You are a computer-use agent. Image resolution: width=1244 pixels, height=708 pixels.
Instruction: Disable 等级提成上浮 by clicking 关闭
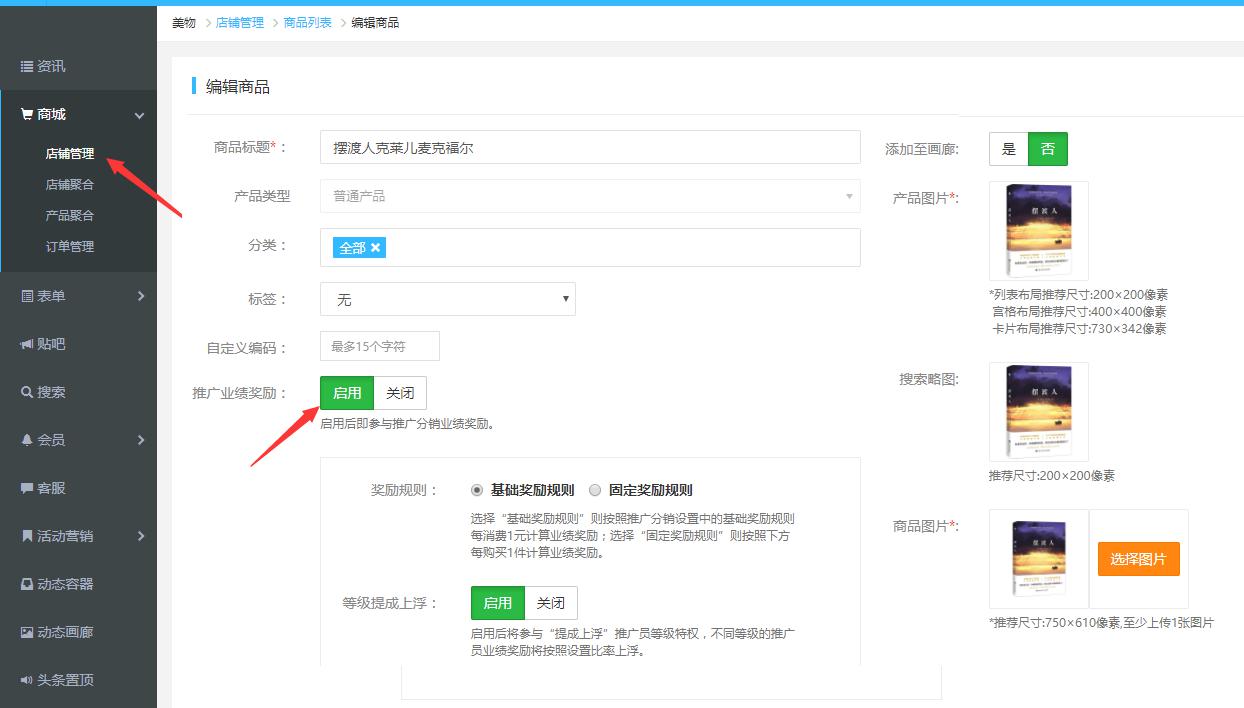click(x=551, y=602)
